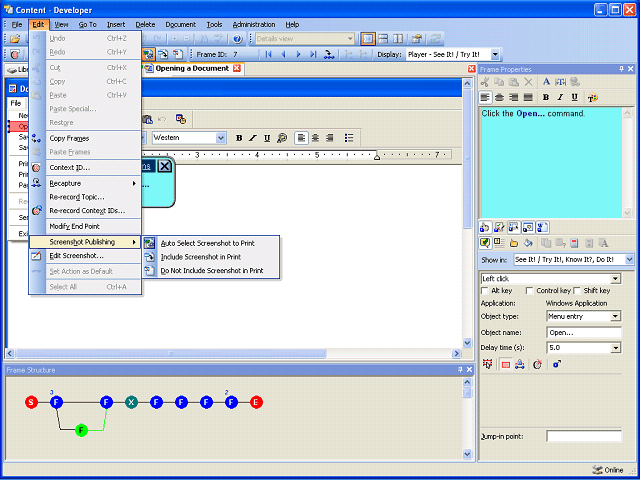Switch to vertical split layout icon
Viewport: 640px width, 480px height.
click(x=398, y=39)
